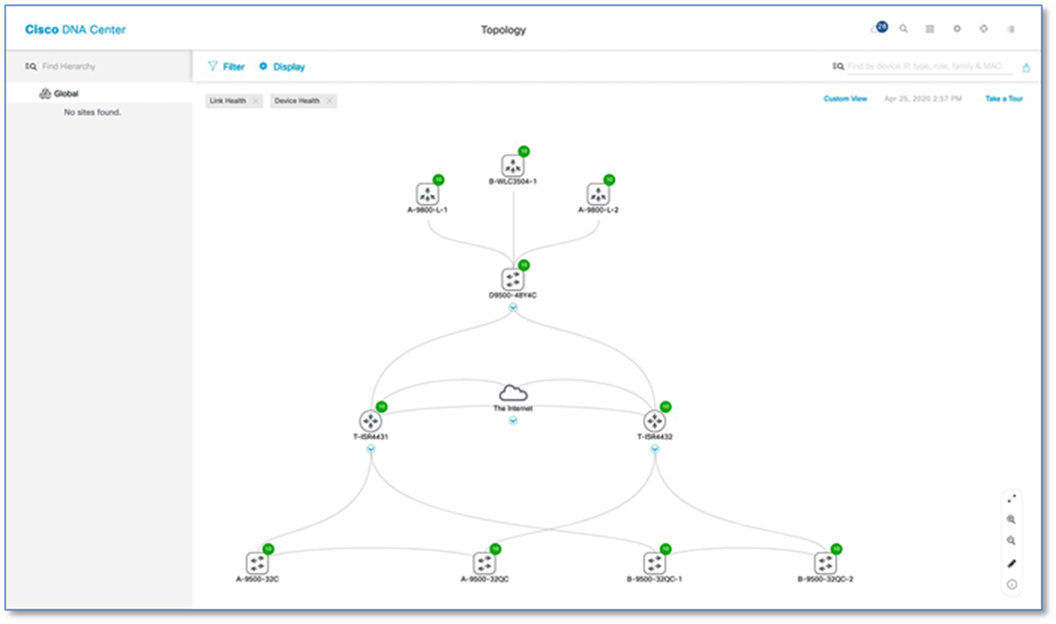The width and height of the screenshot is (1056, 624).
Task: Remove the Link Health filter chip
Action: (x=255, y=101)
